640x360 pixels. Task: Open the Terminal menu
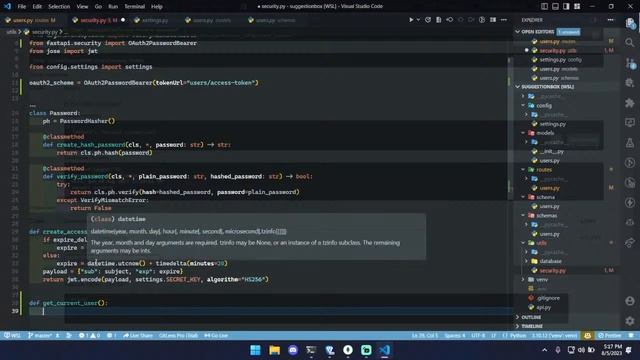[135, 7]
